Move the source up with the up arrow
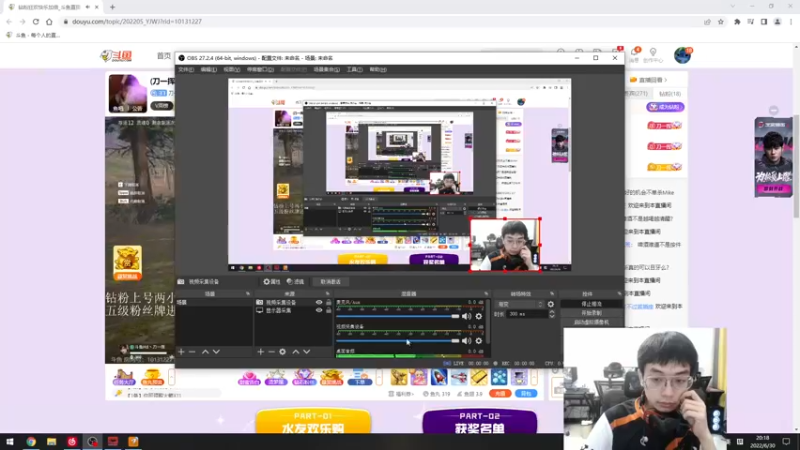 pos(295,352)
